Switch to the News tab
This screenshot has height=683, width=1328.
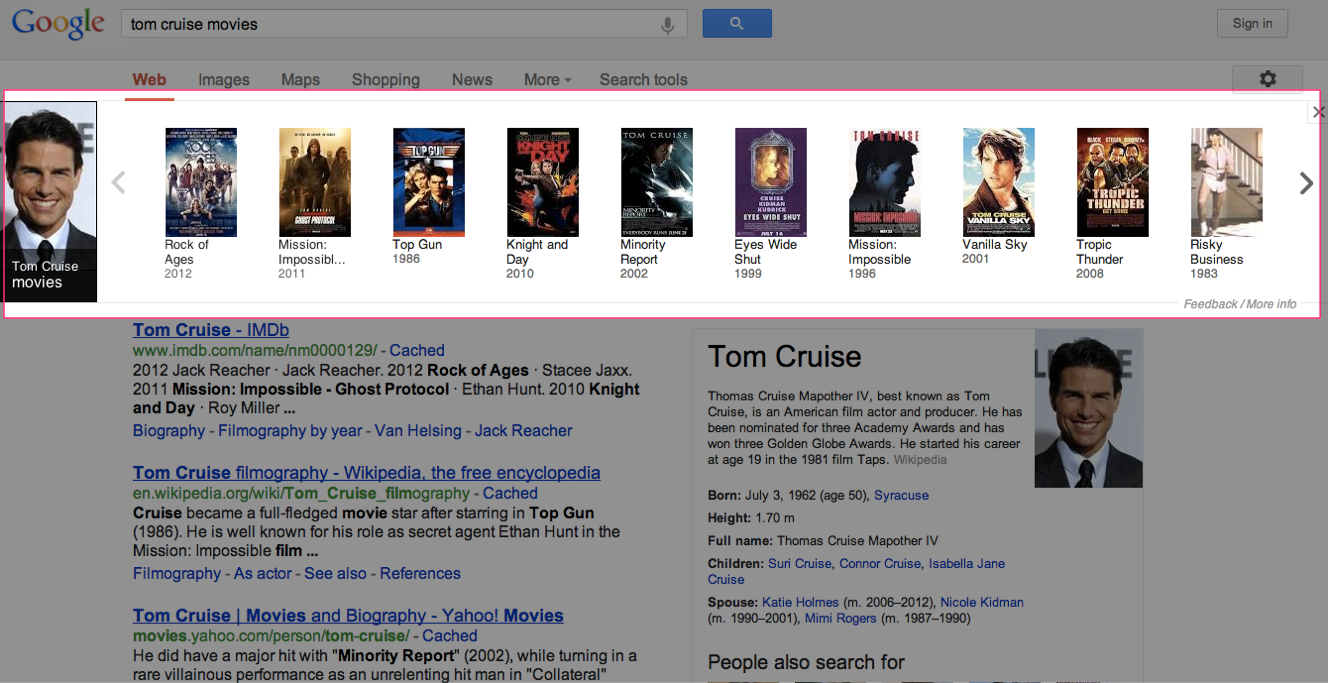pyautogui.click(x=472, y=80)
